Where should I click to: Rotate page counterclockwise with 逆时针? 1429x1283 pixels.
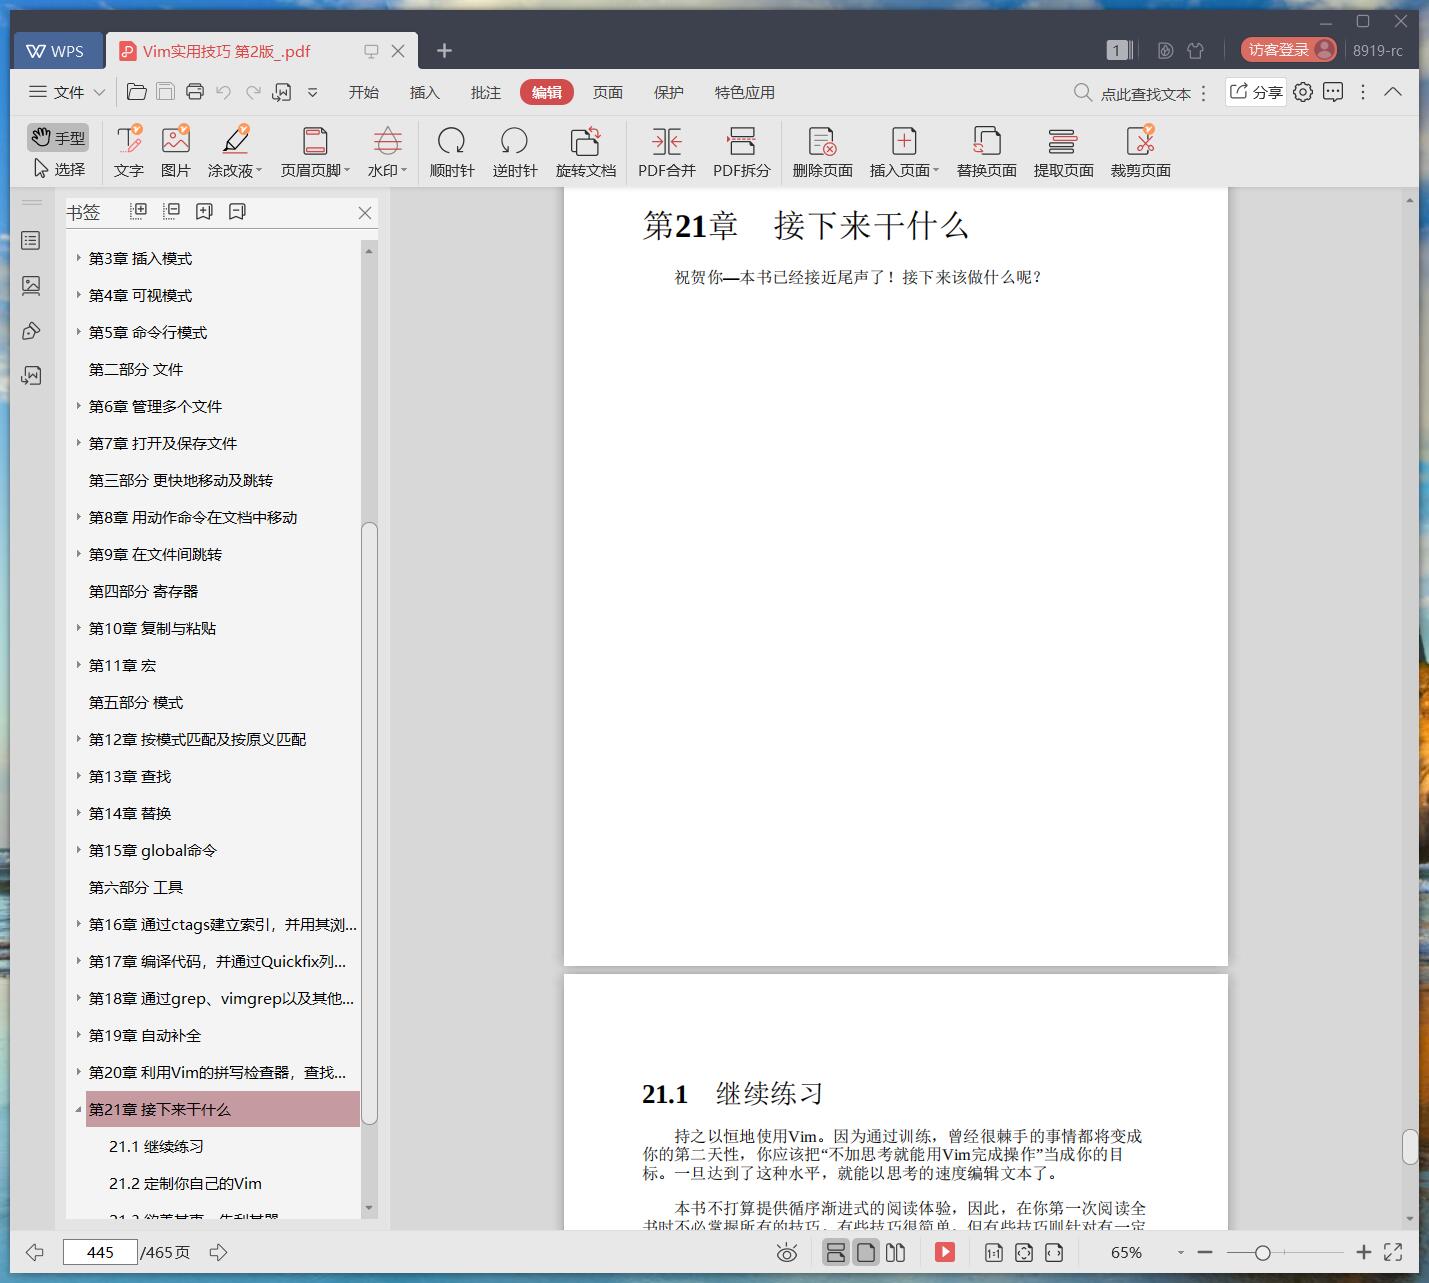click(x=515, y=151)
